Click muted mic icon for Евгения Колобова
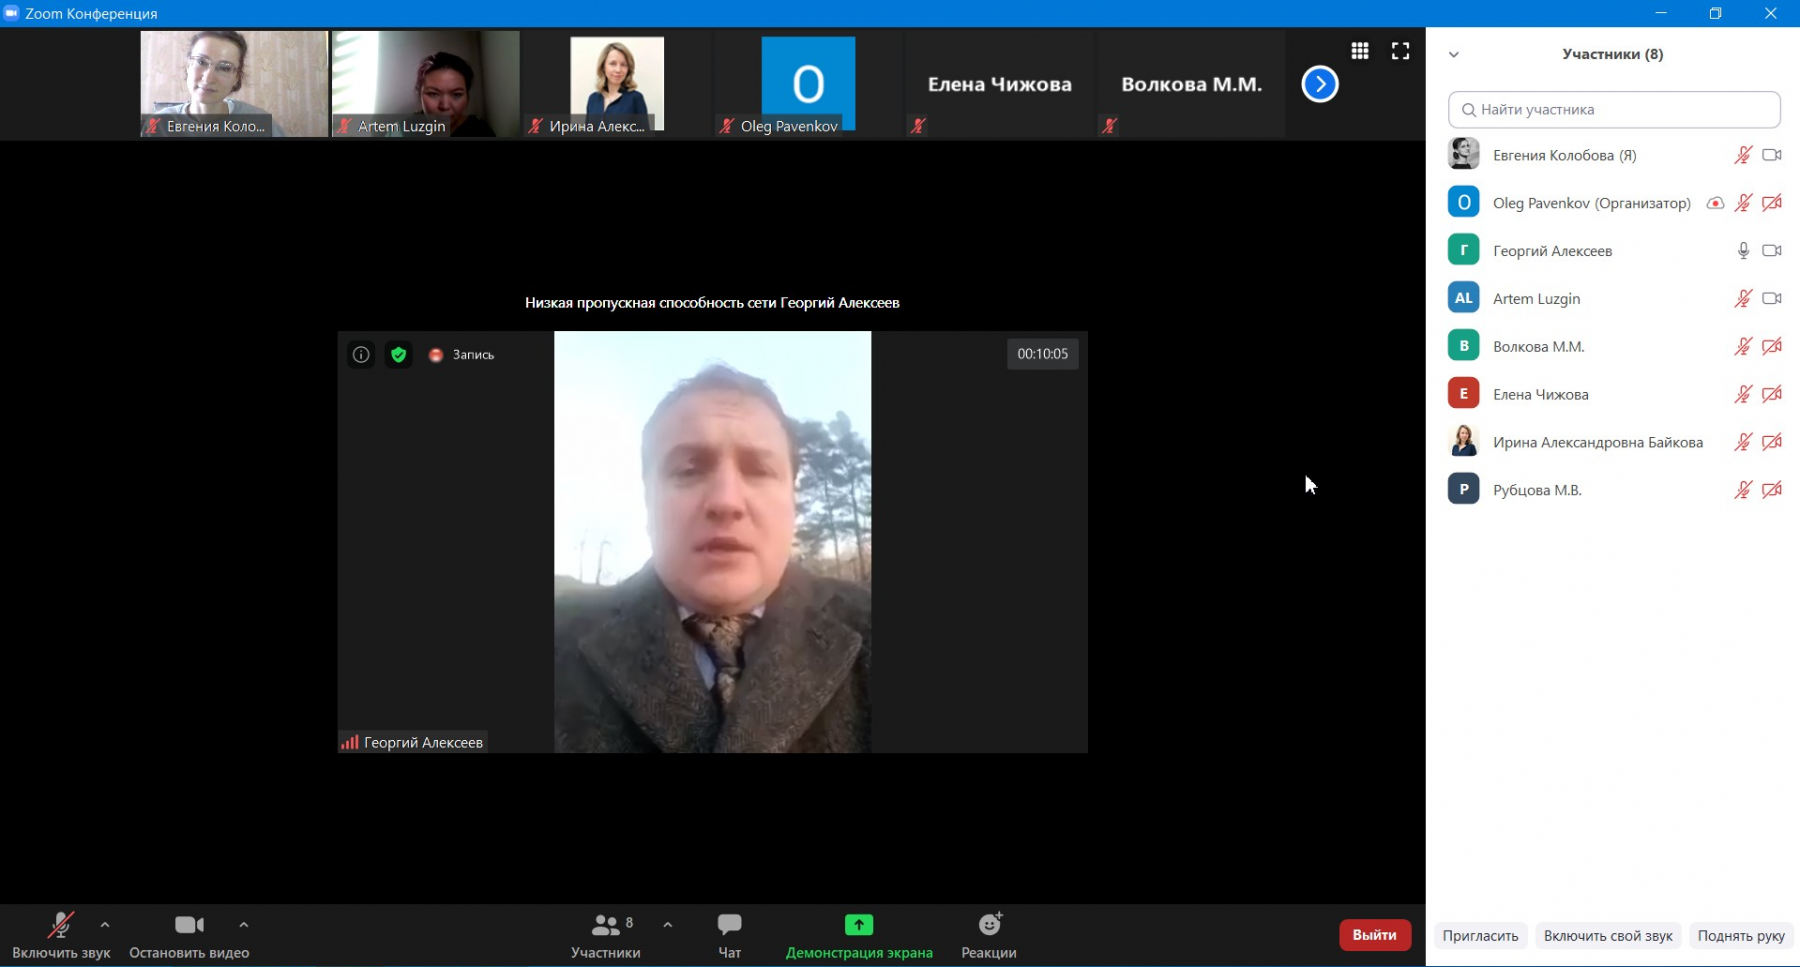Image resolution: width=1800 pixels, height=967 pixels. [1743, 155]
